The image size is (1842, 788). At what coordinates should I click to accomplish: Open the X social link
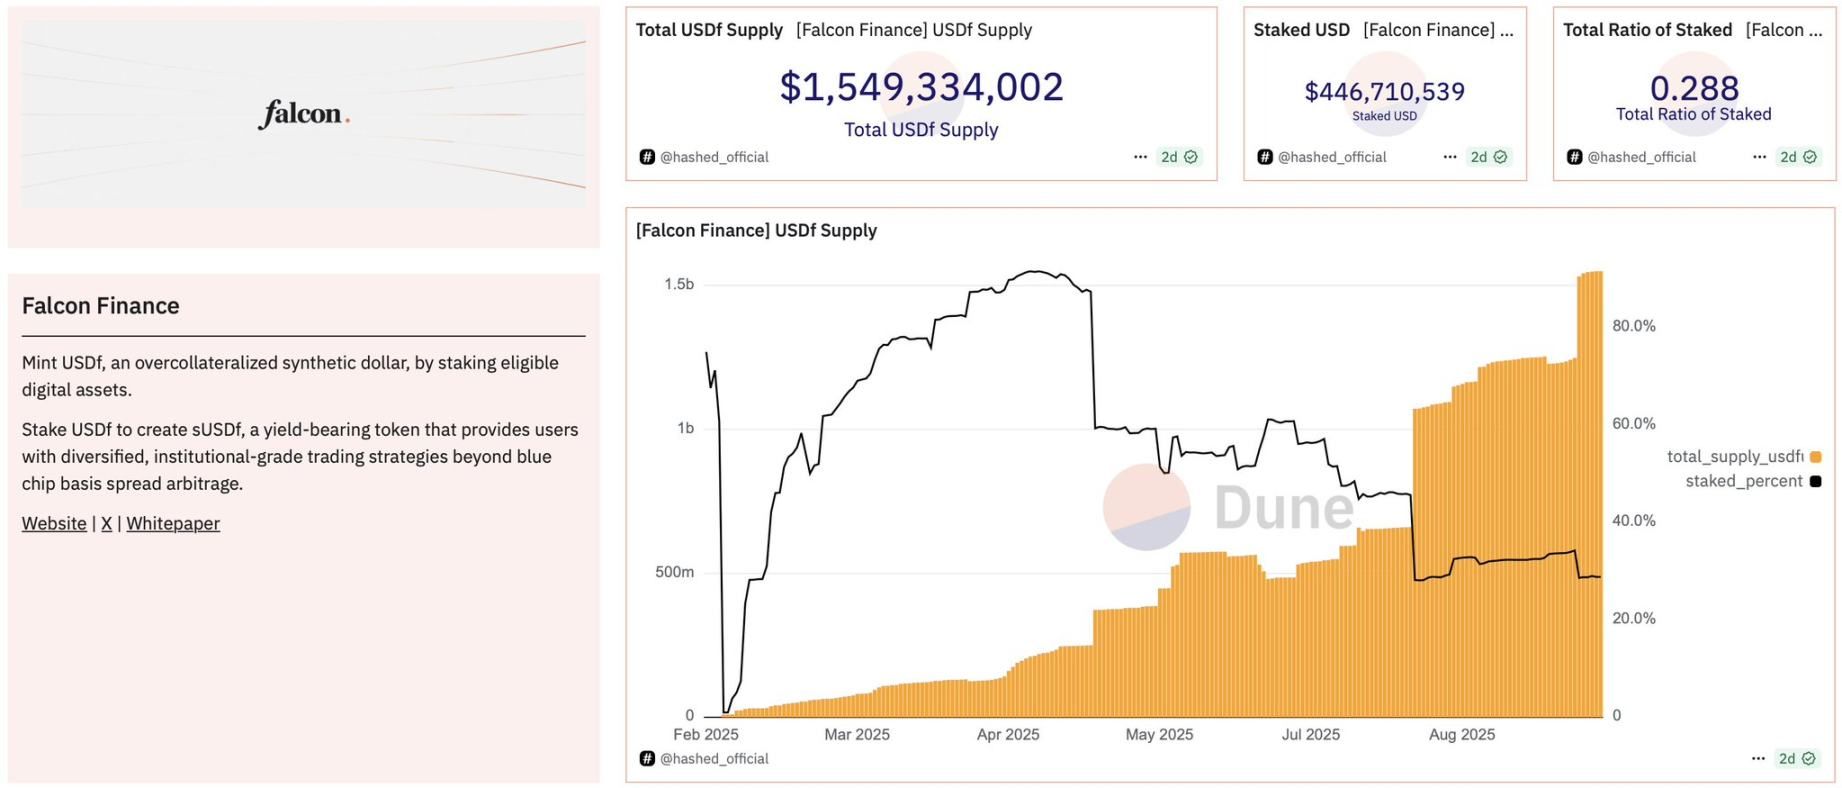[107, 524]
